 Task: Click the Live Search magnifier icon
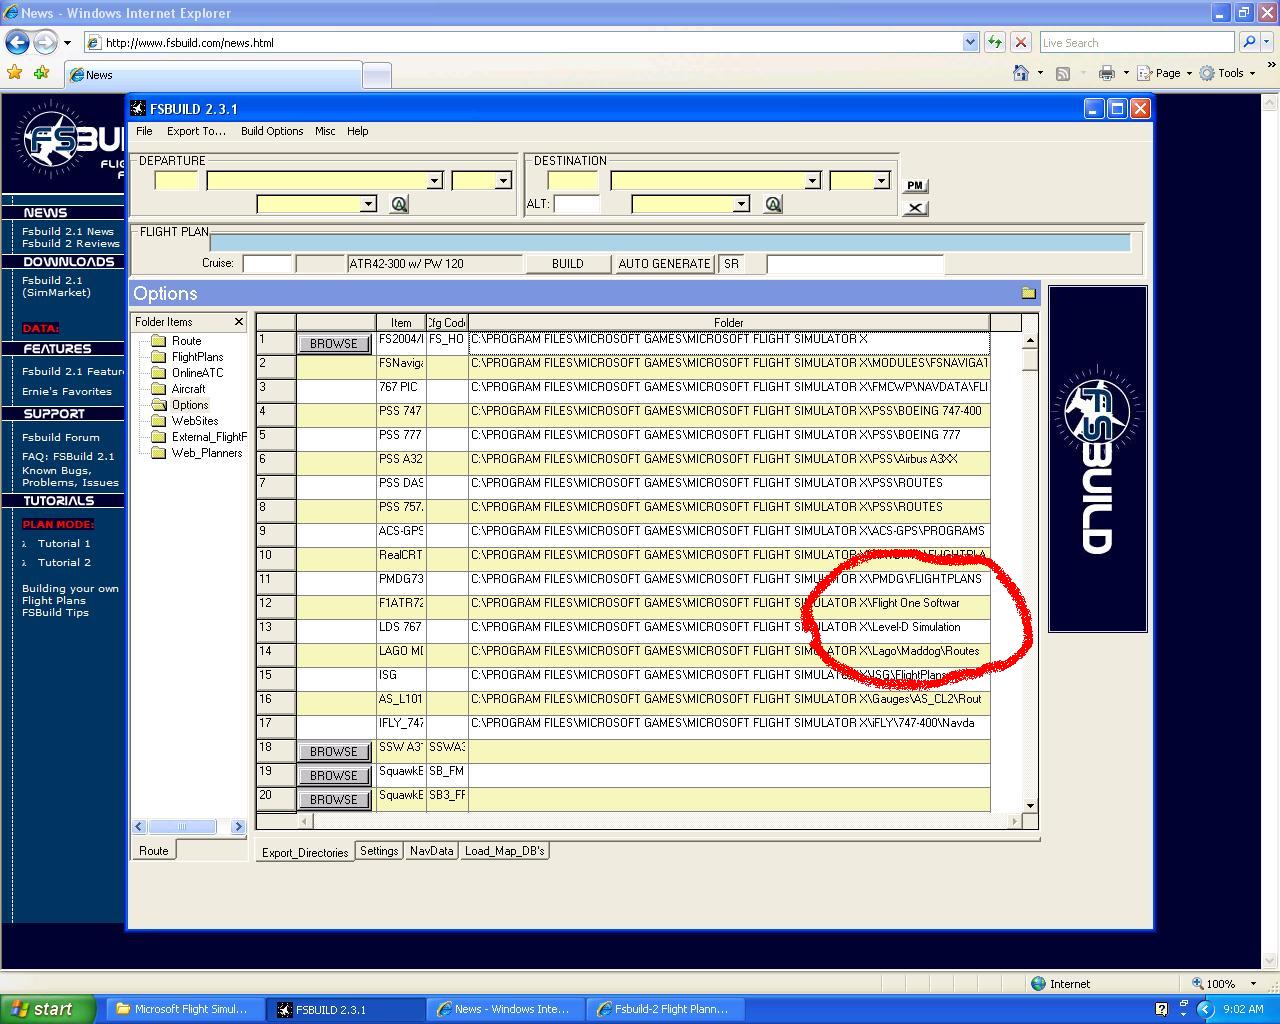click(1248, 42)
